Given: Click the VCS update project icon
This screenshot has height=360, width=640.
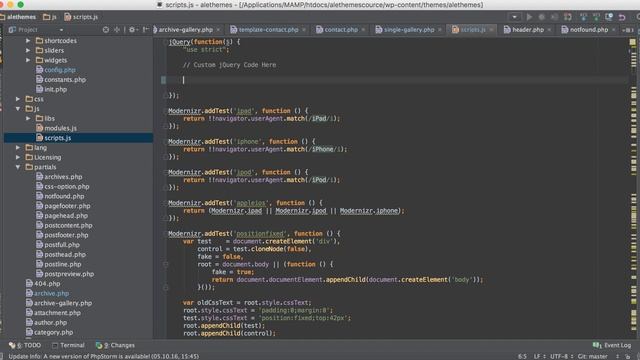Looking at the screenshot, I should coord(583,17).
